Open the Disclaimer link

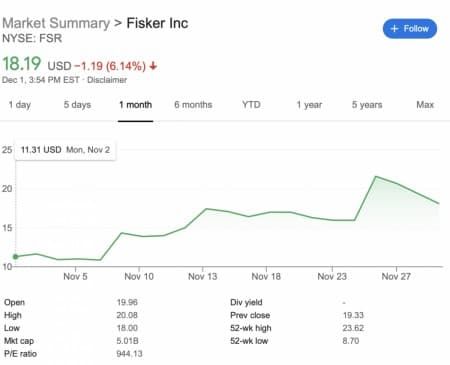(x=107, y=80)
